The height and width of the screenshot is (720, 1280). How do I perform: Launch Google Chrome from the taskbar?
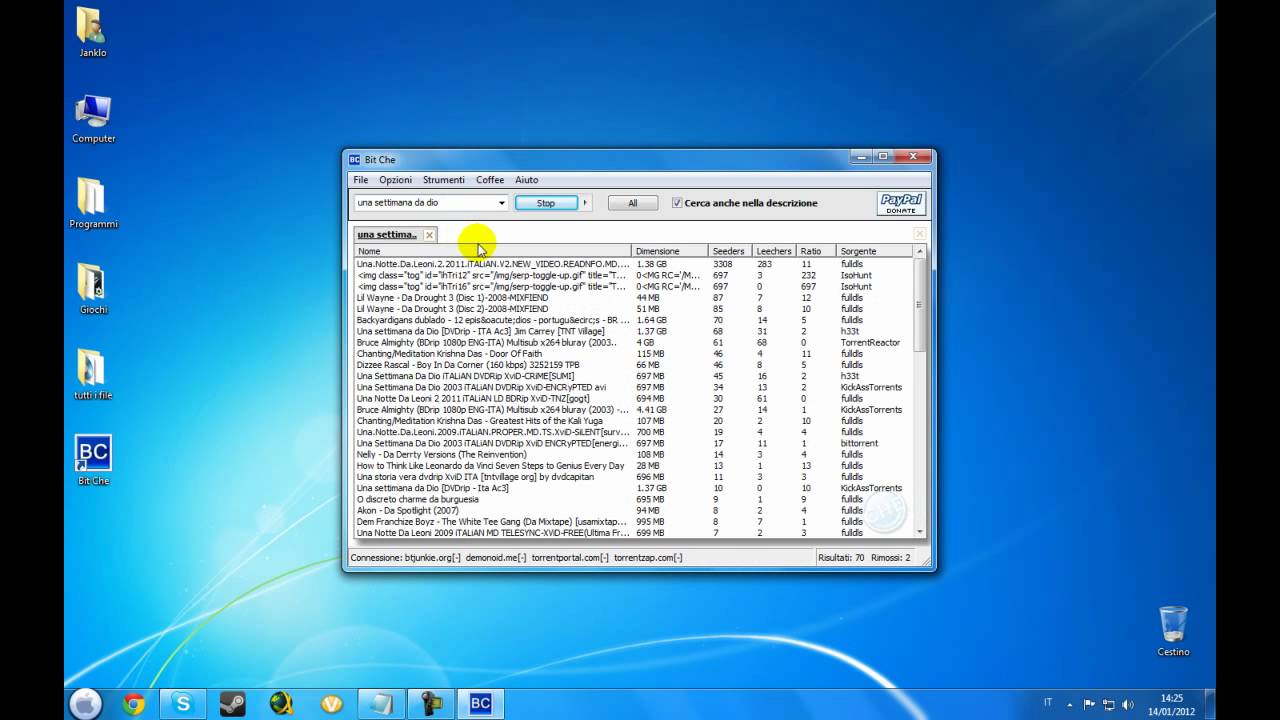(134, 704)
